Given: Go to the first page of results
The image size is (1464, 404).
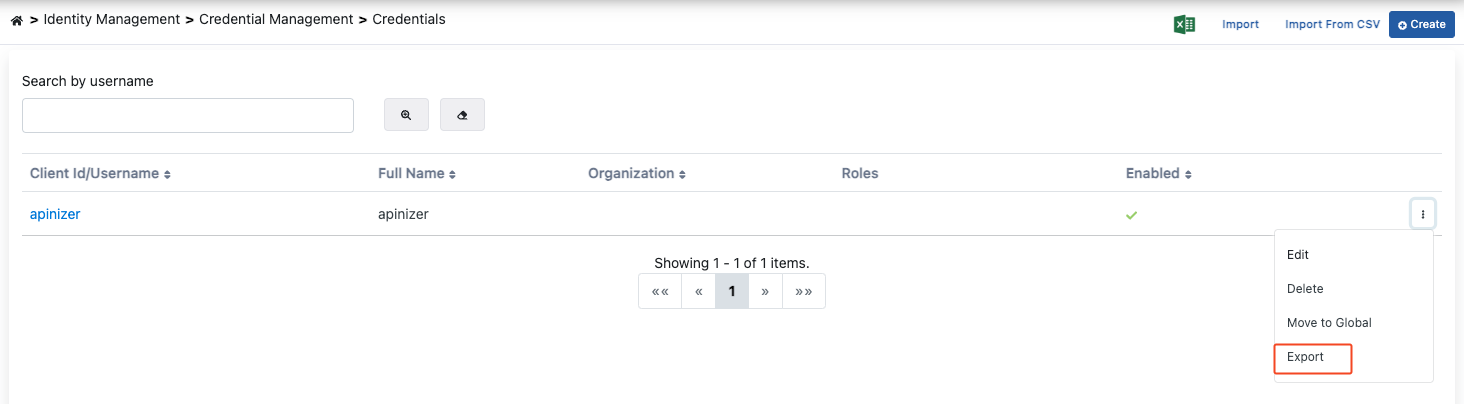Looking at the screenshot, I should click(660, 291).
